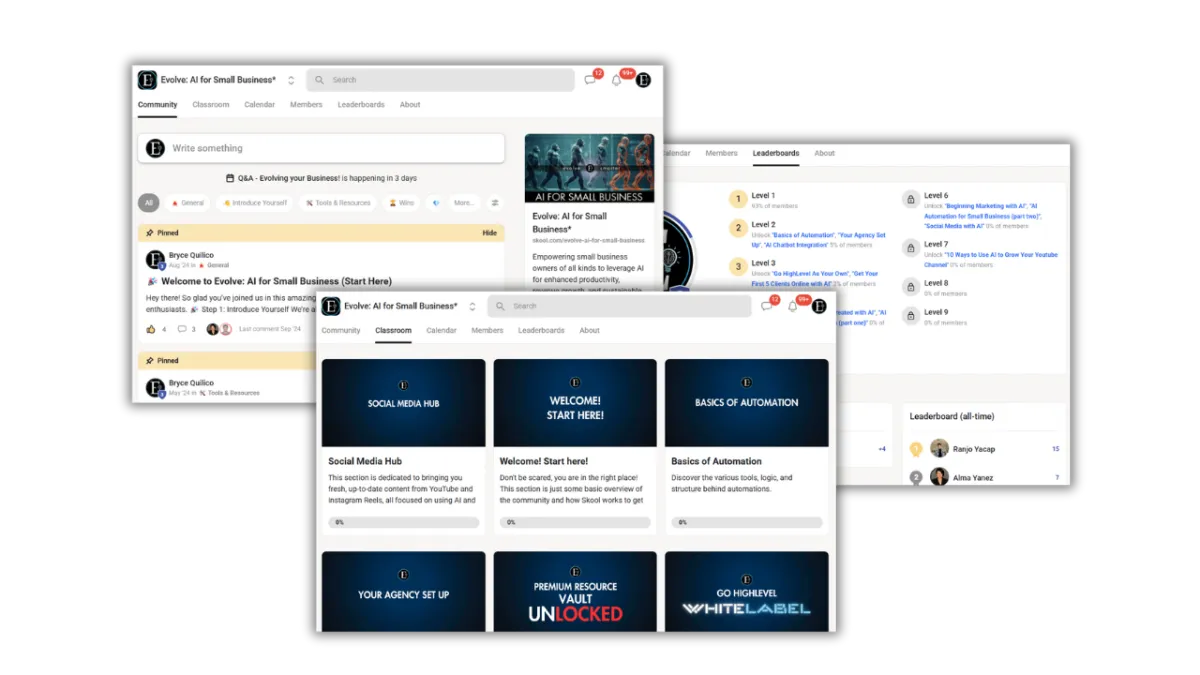Image resolution: width=1200 pixels, height=675 pixels.
Task: Open Classroom tab in Community window
Action: coord(211,105)
